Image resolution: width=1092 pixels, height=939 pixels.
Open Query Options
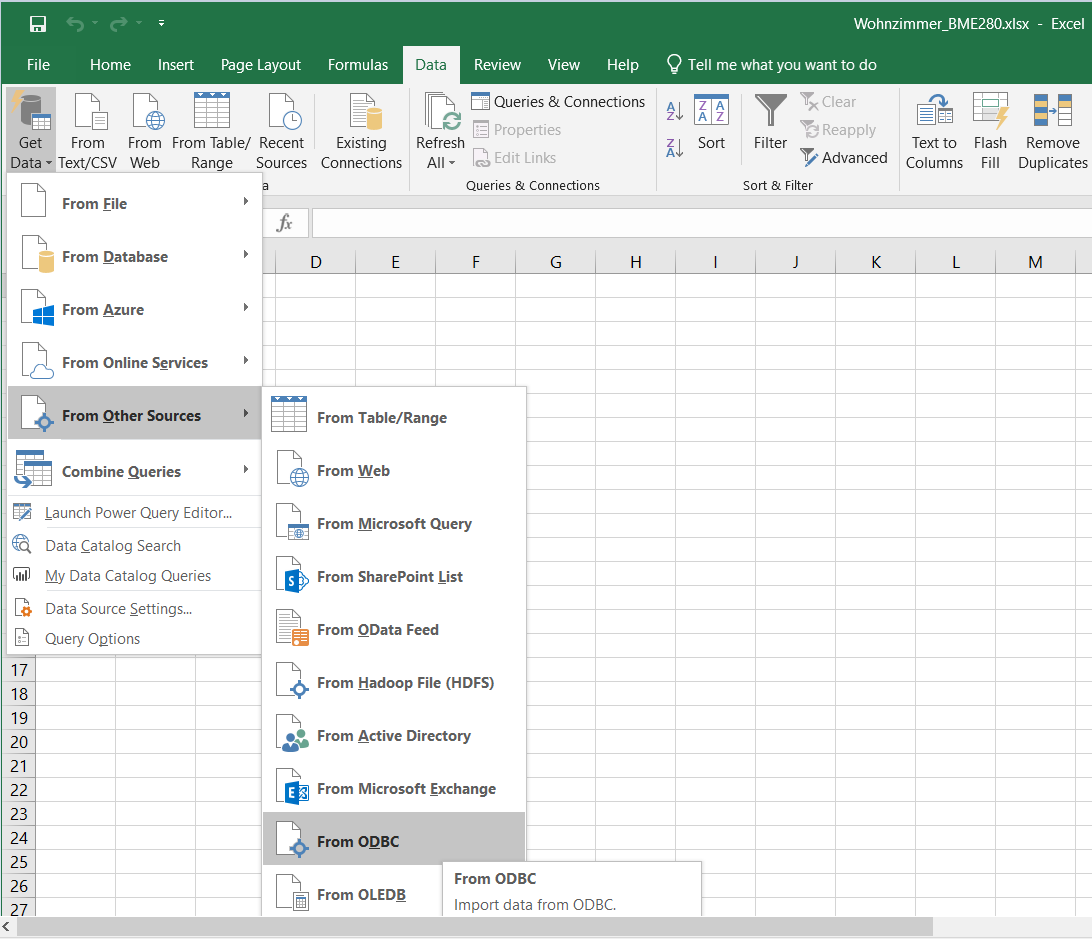point(134,639)
